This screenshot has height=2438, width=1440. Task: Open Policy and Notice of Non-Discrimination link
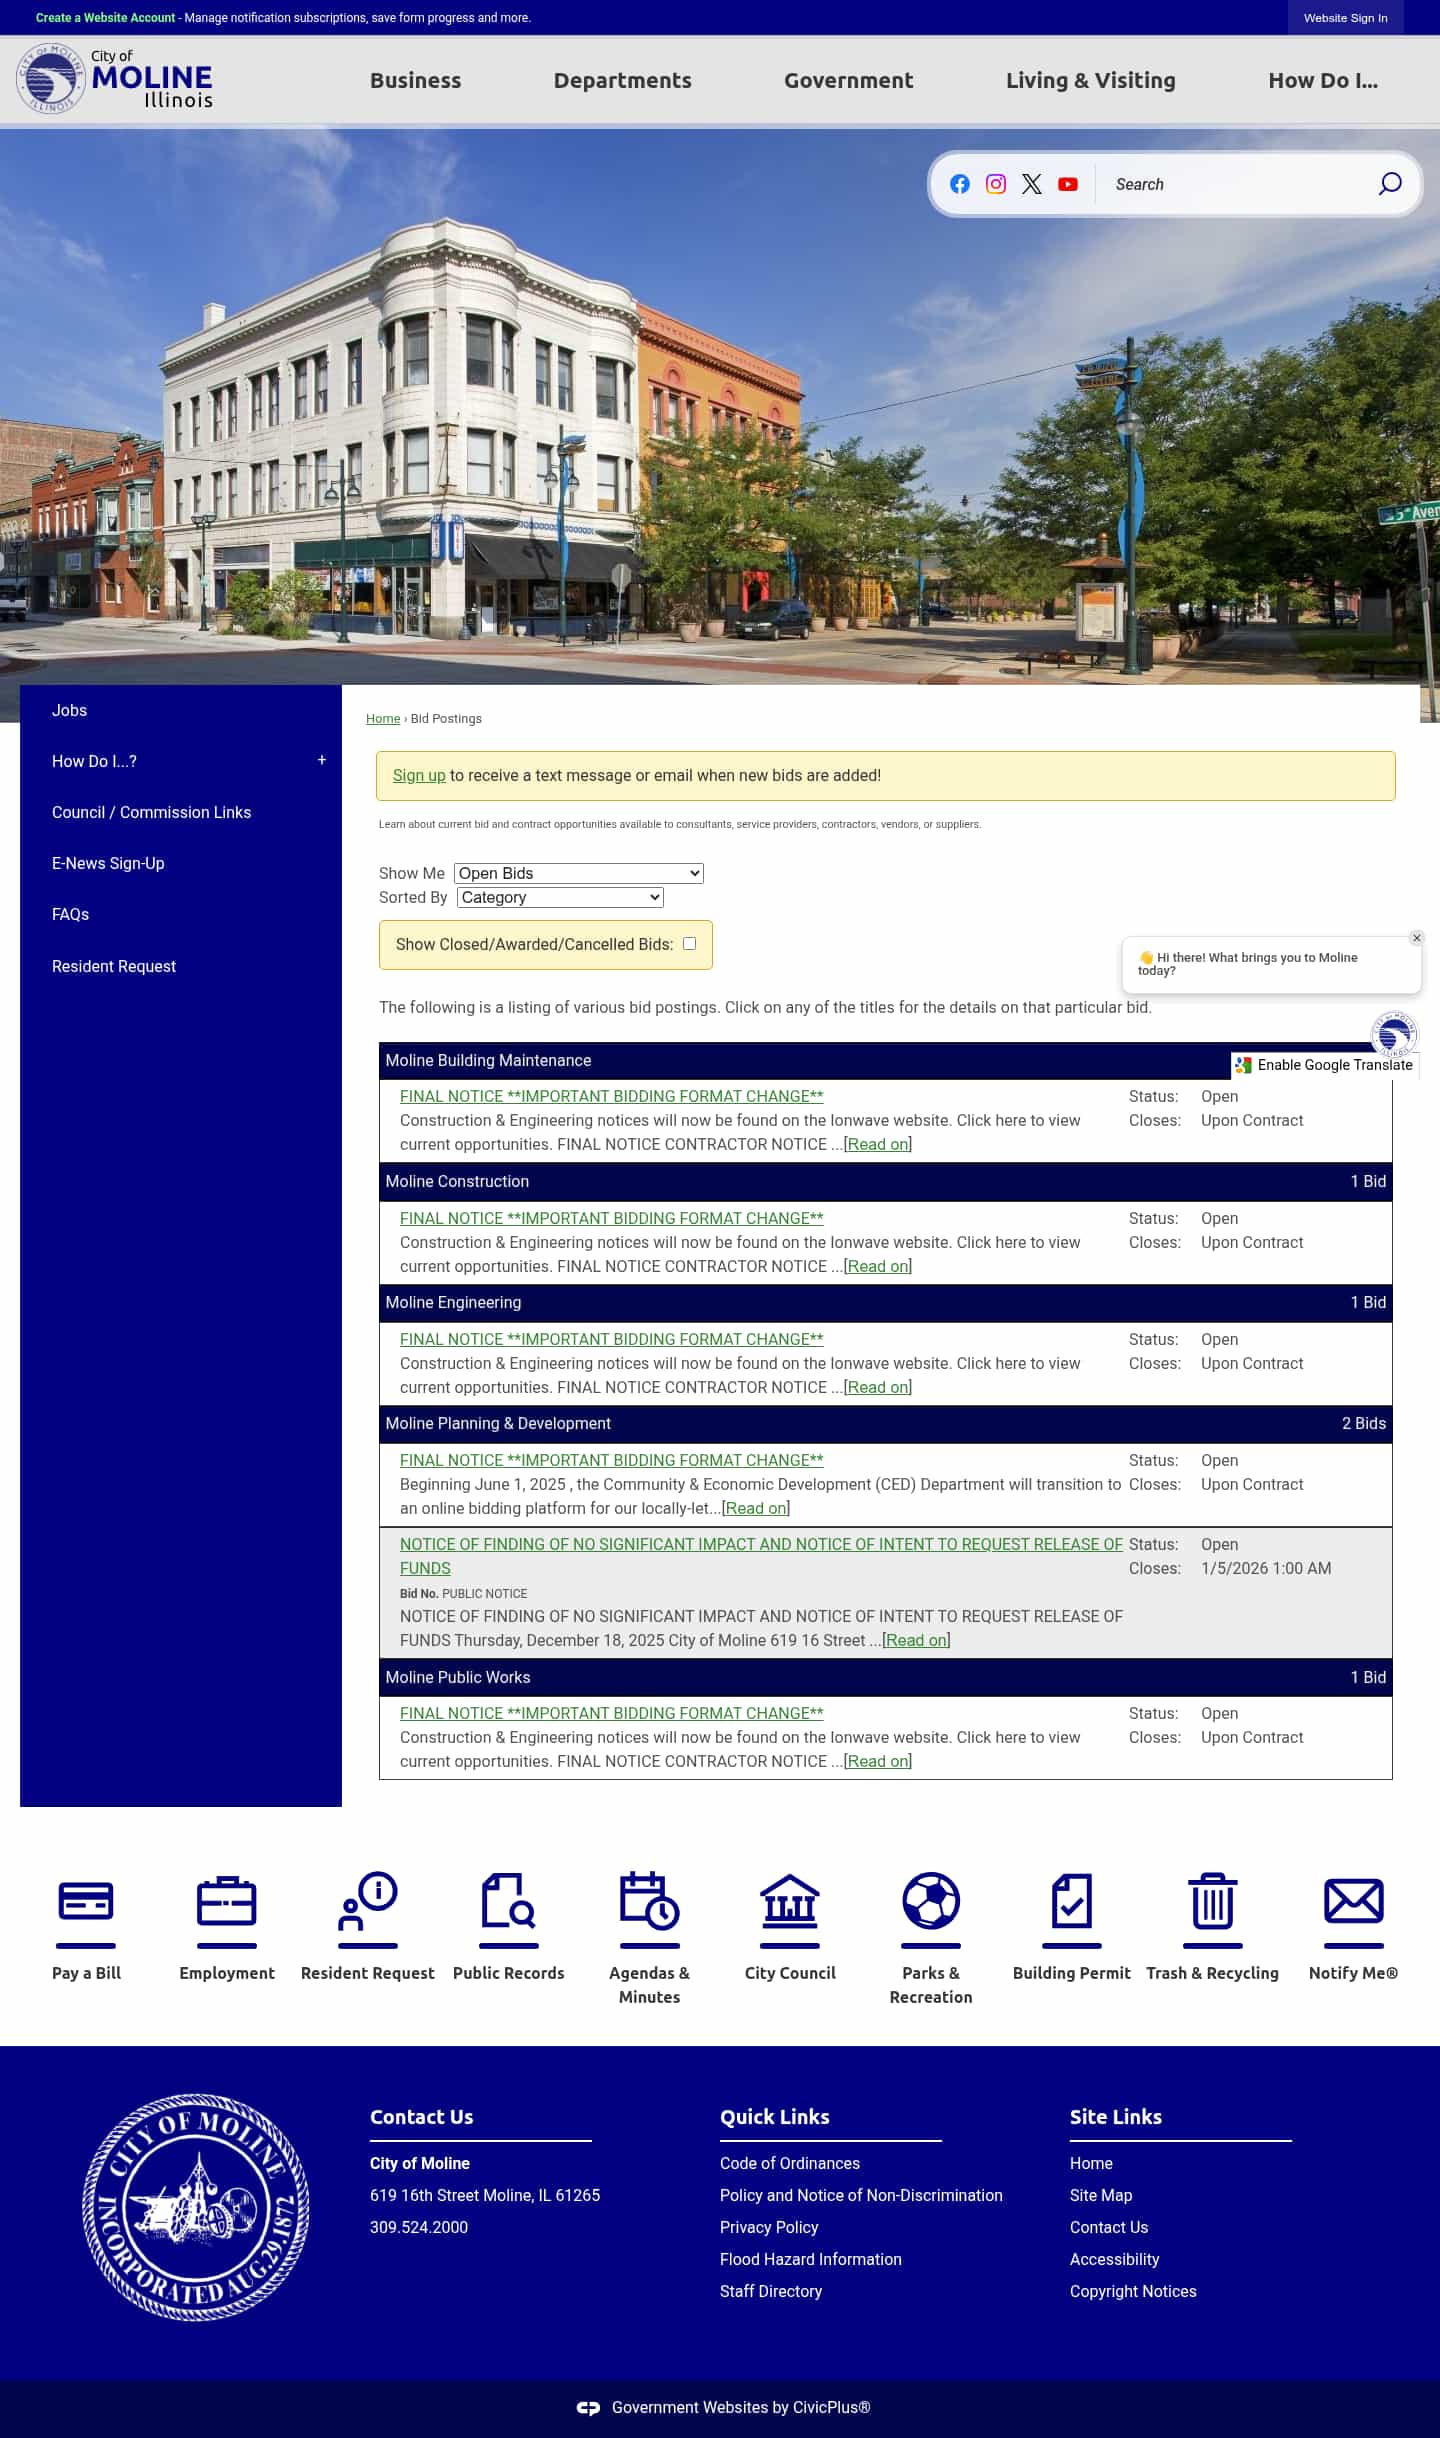[861, 2195]
